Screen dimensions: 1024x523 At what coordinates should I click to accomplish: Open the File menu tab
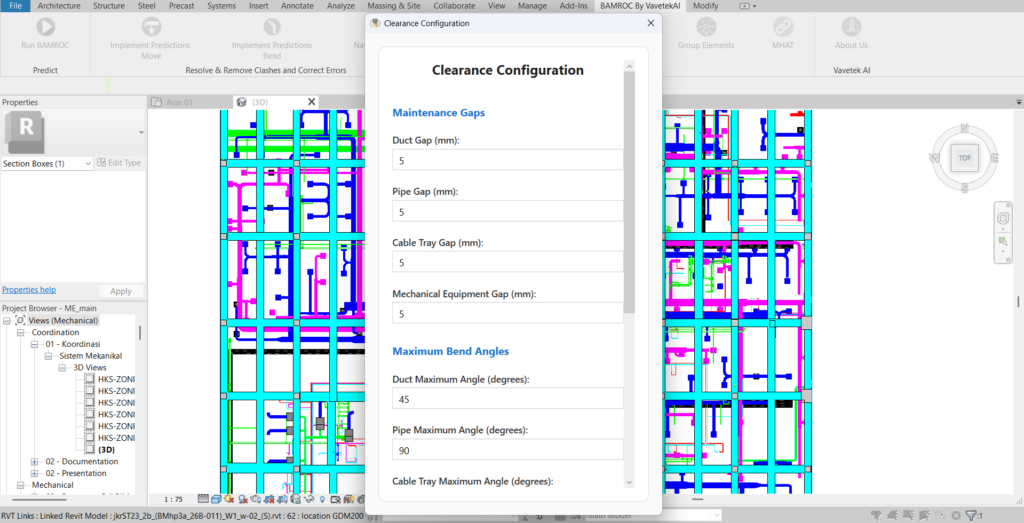15,6
